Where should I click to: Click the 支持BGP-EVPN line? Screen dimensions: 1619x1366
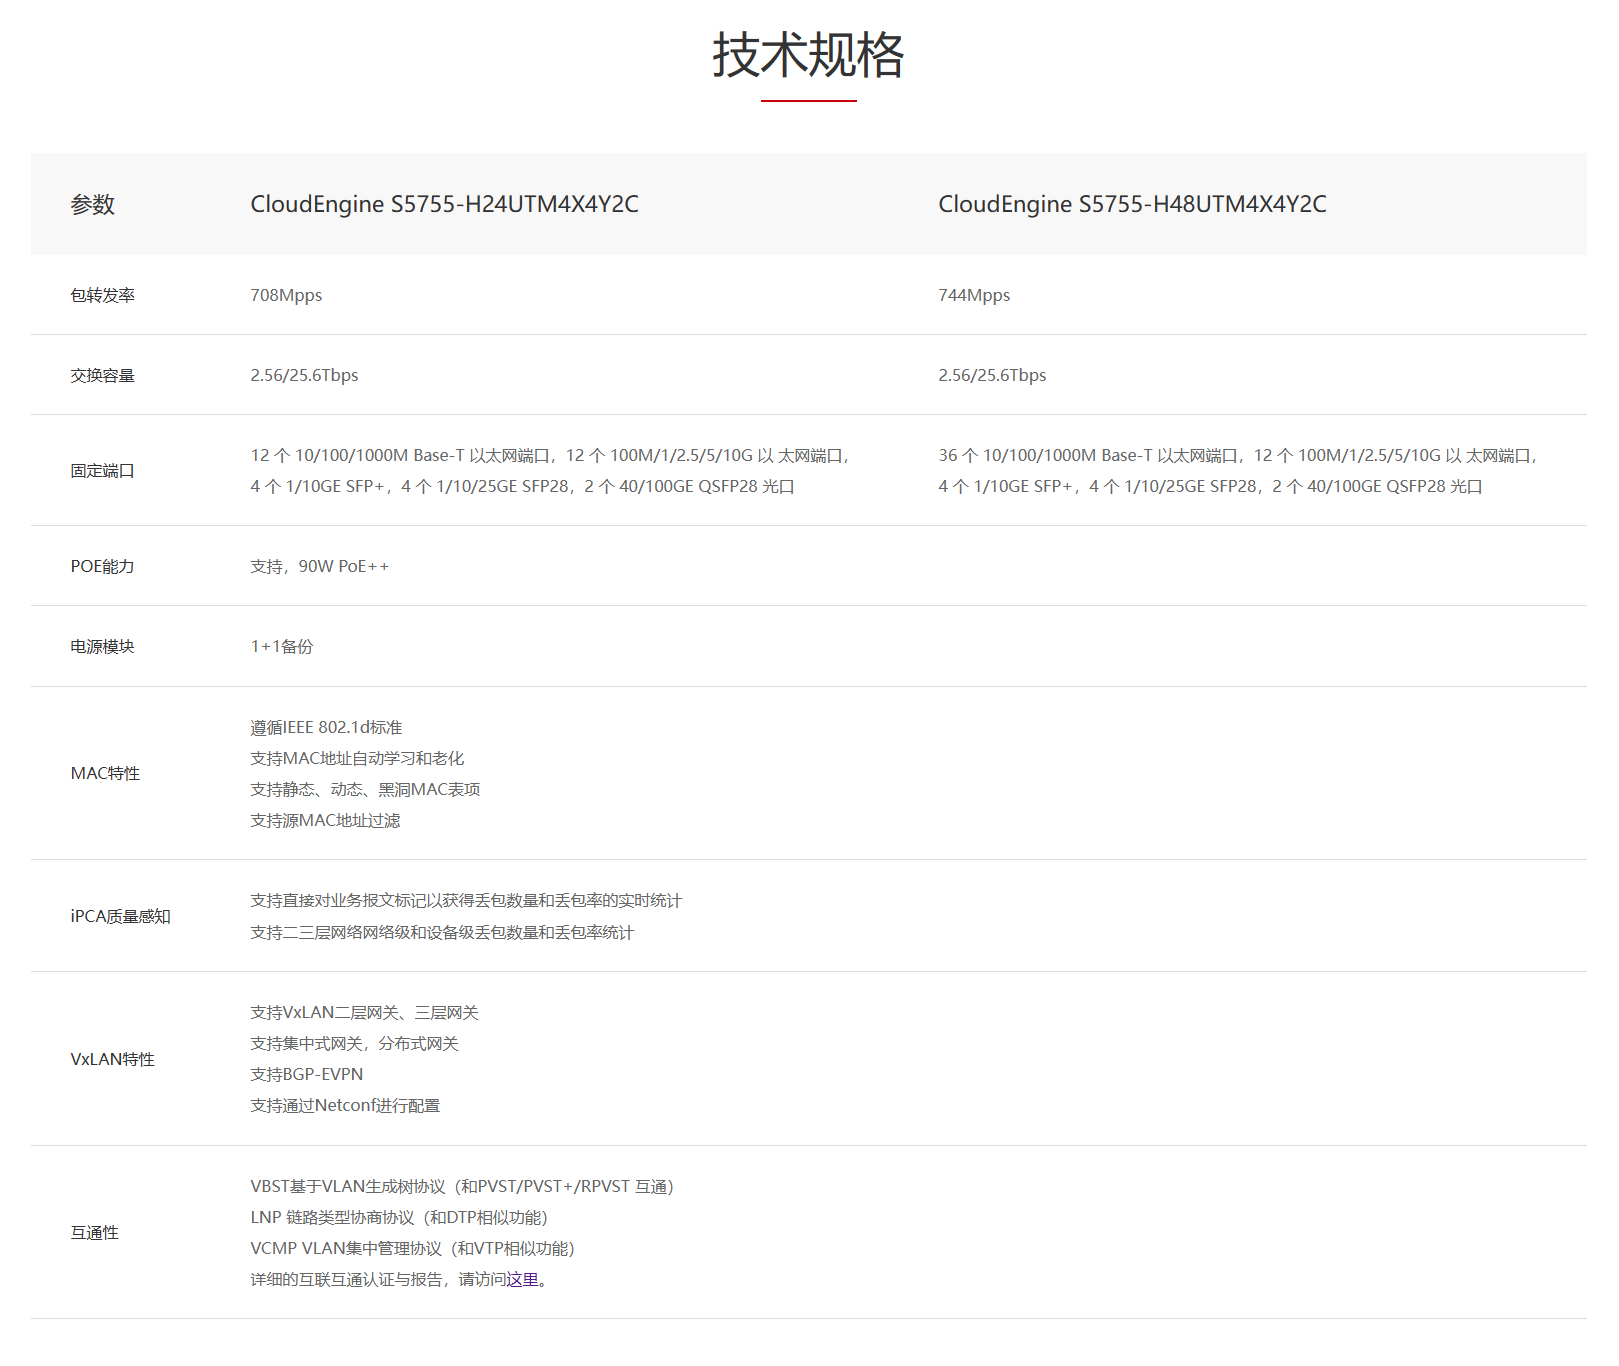click(x=307, y=1074)
